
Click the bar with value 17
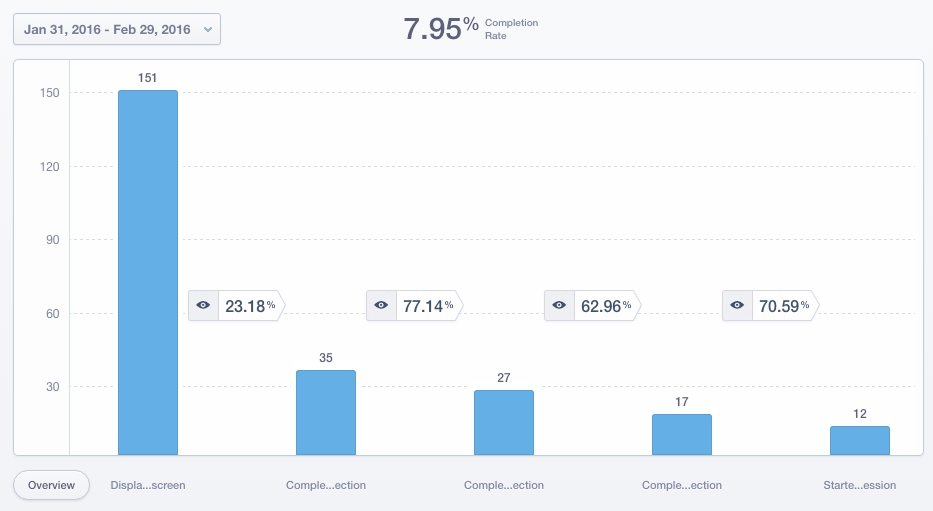click(x=681, y=435)
